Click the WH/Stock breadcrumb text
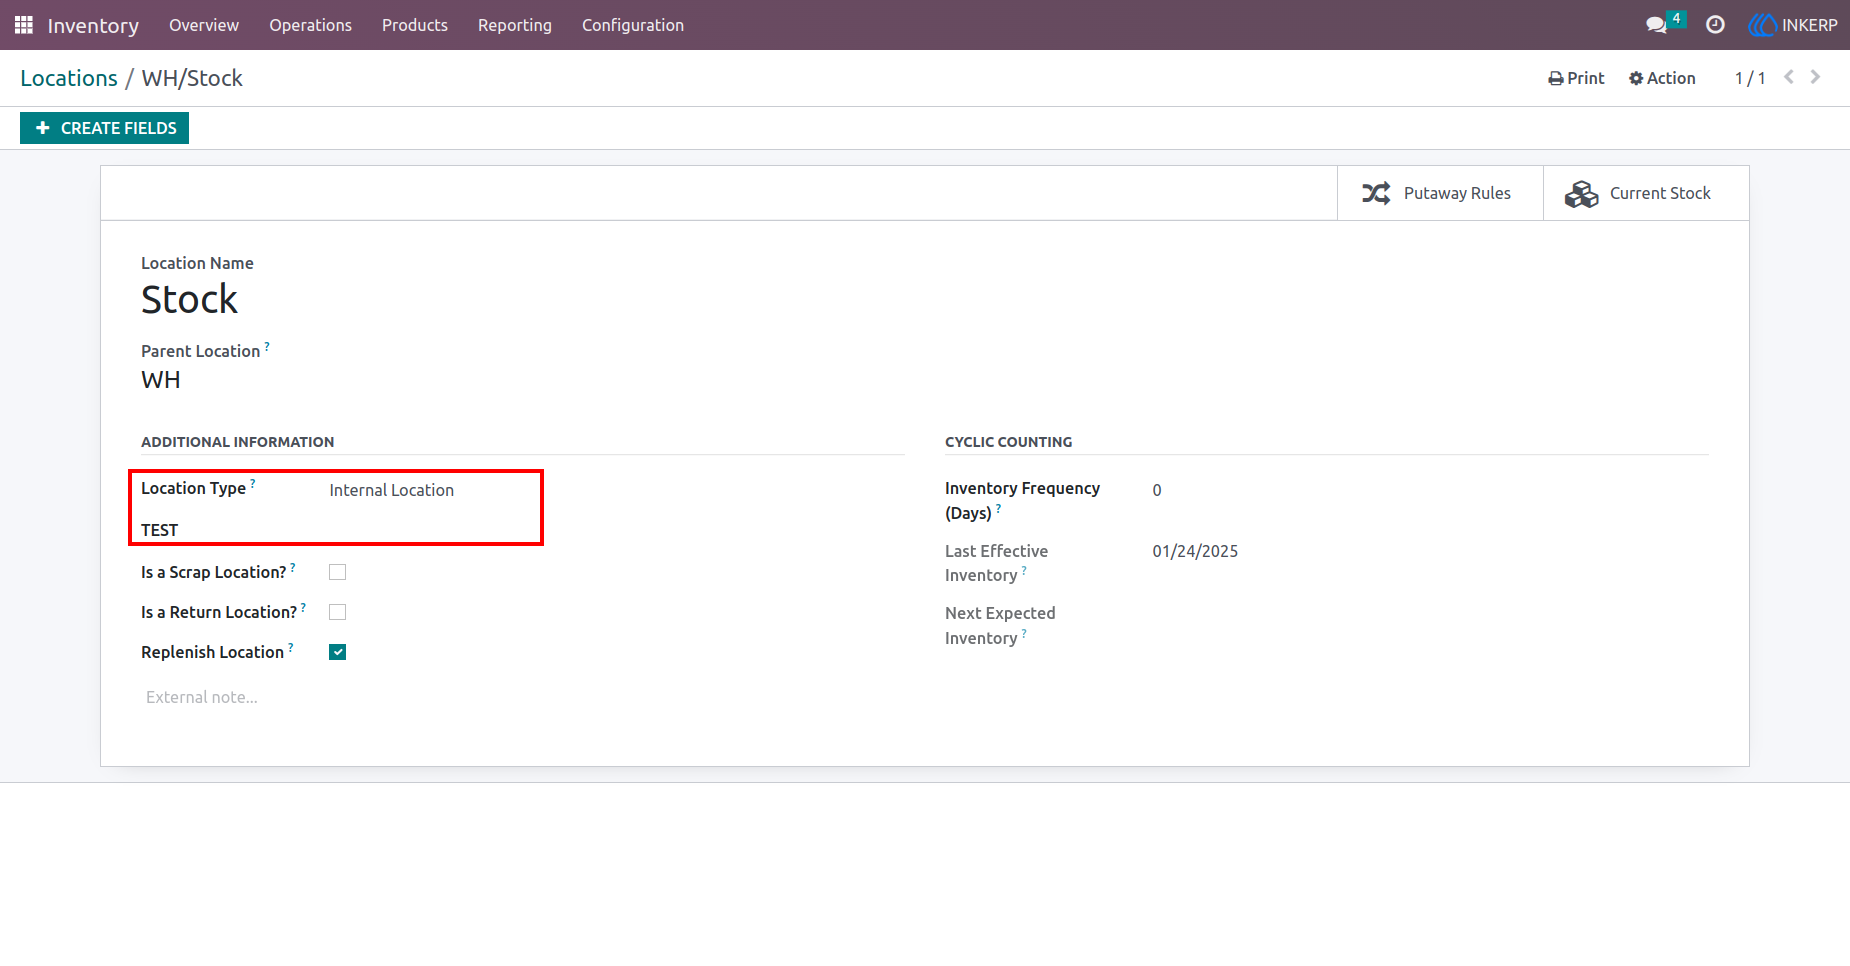Image resolution: width=1850 pixels, height=966 pixels. 192,78
